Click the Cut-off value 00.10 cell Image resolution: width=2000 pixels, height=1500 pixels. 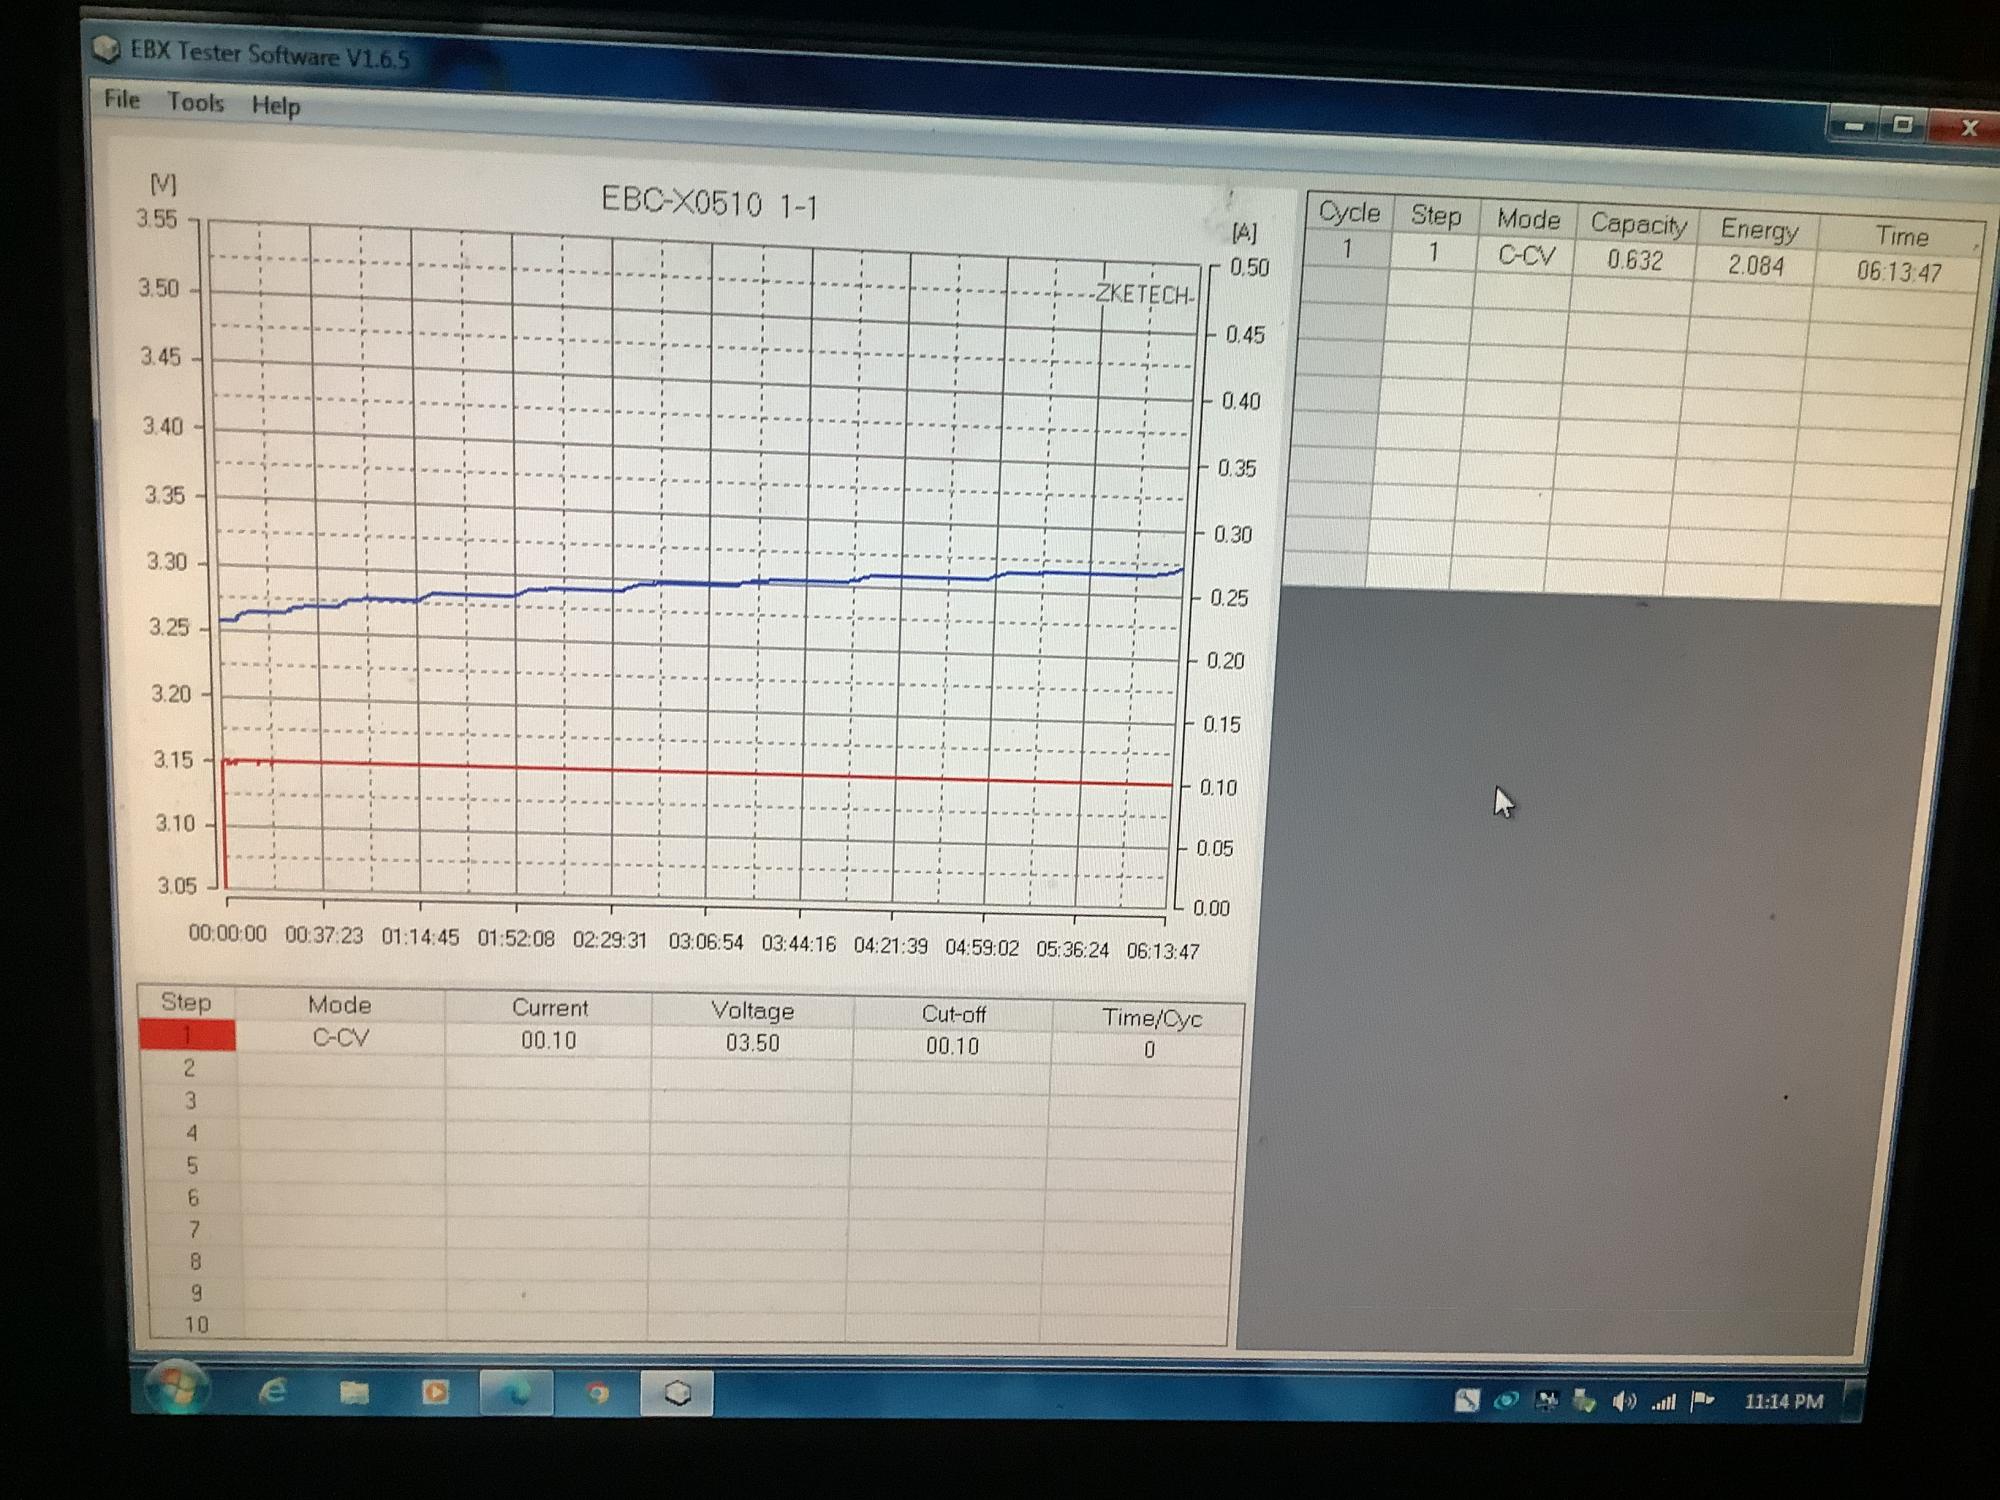coord(952,1047)
